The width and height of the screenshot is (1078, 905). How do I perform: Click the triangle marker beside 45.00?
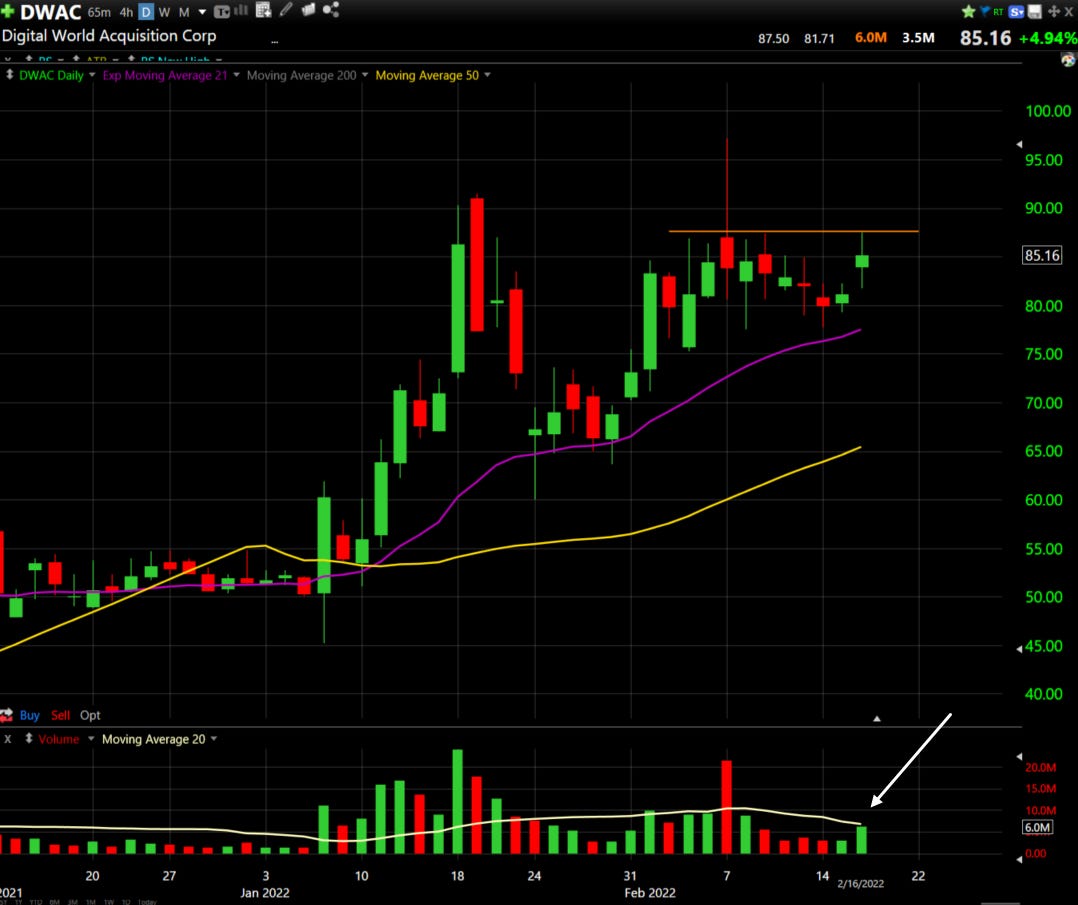coord(1019,648)
